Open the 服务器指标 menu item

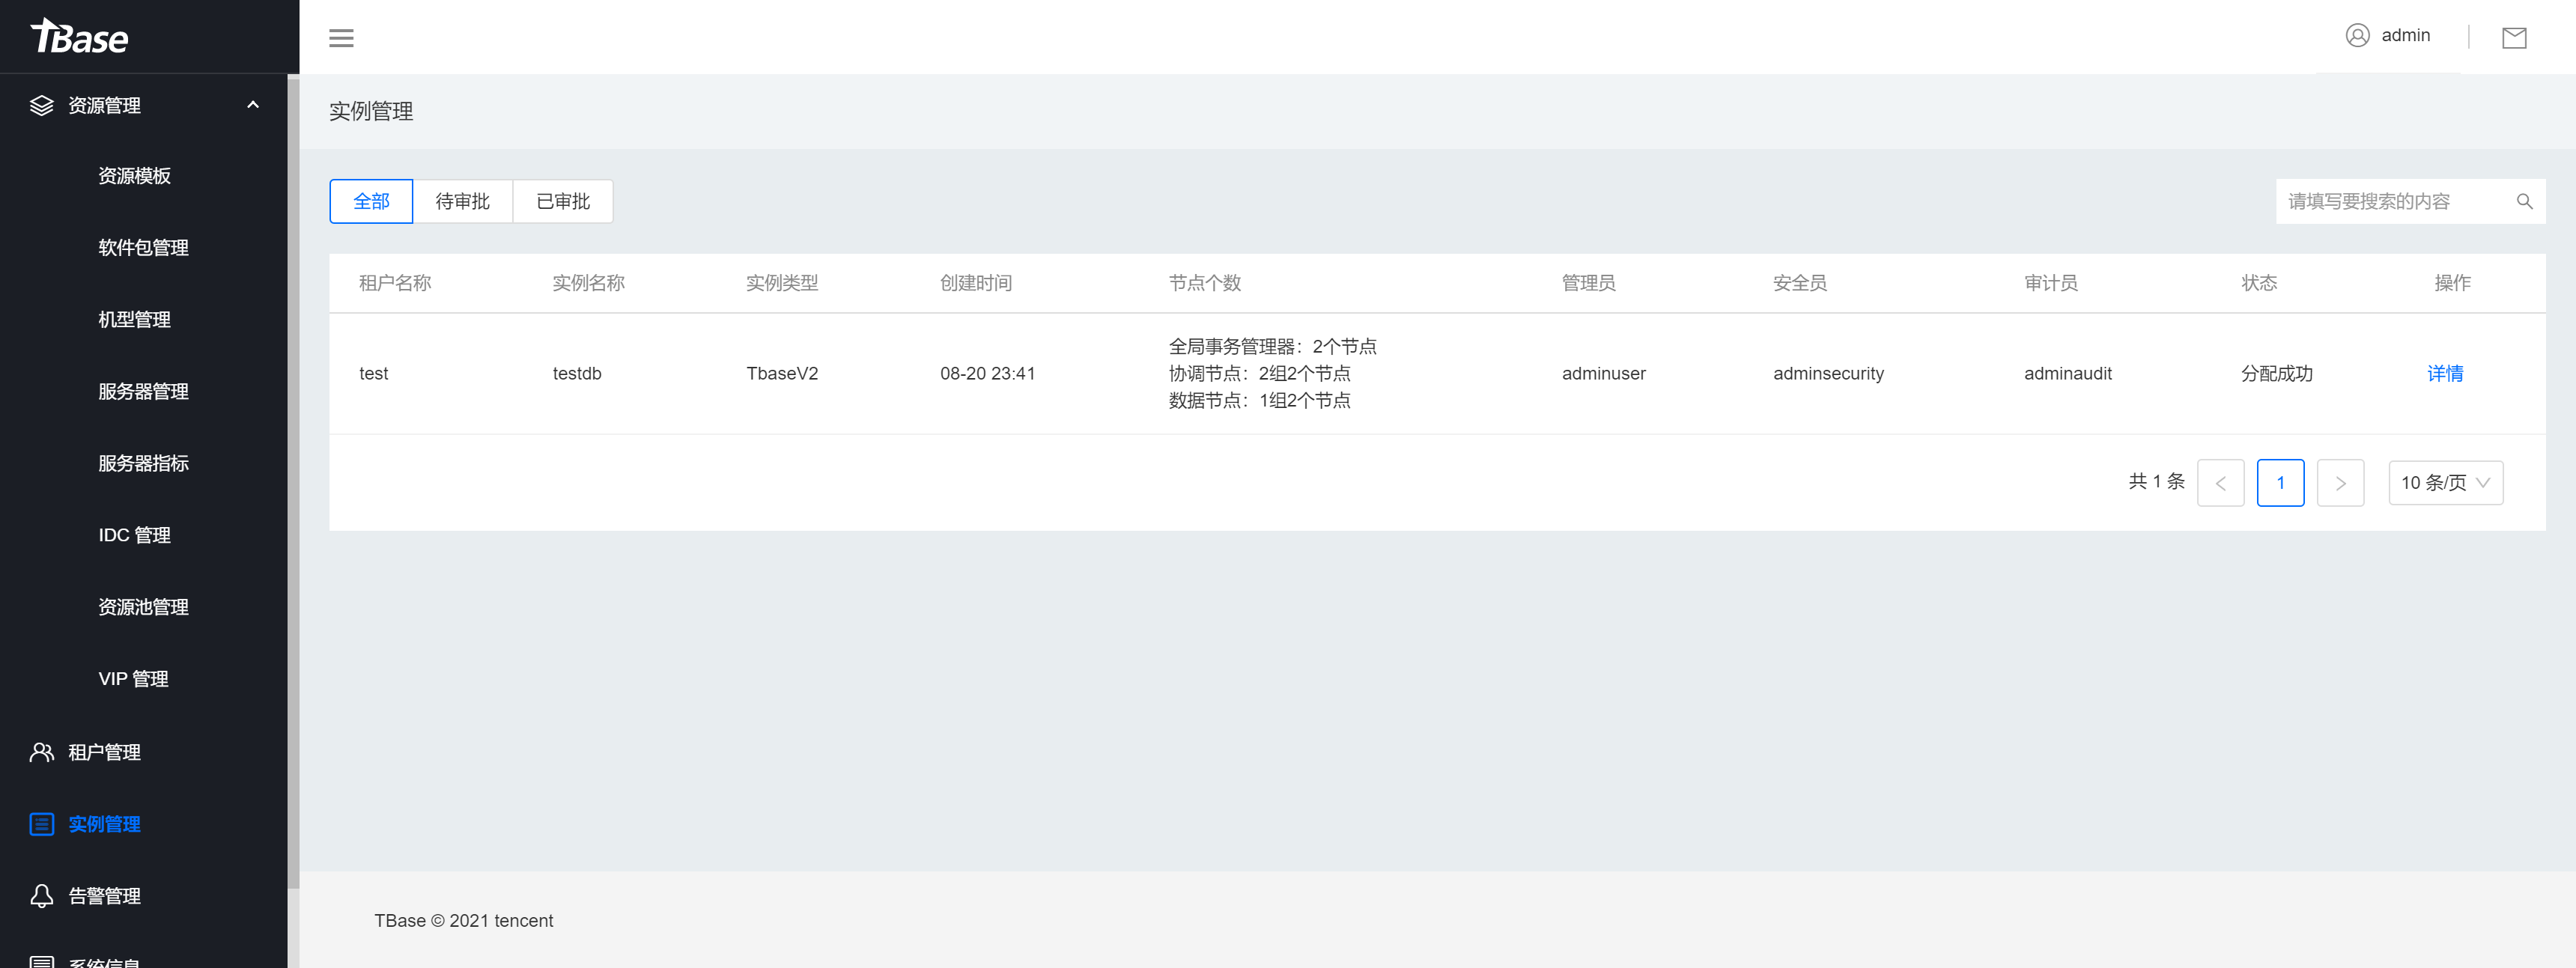click(x=142, y=463)
